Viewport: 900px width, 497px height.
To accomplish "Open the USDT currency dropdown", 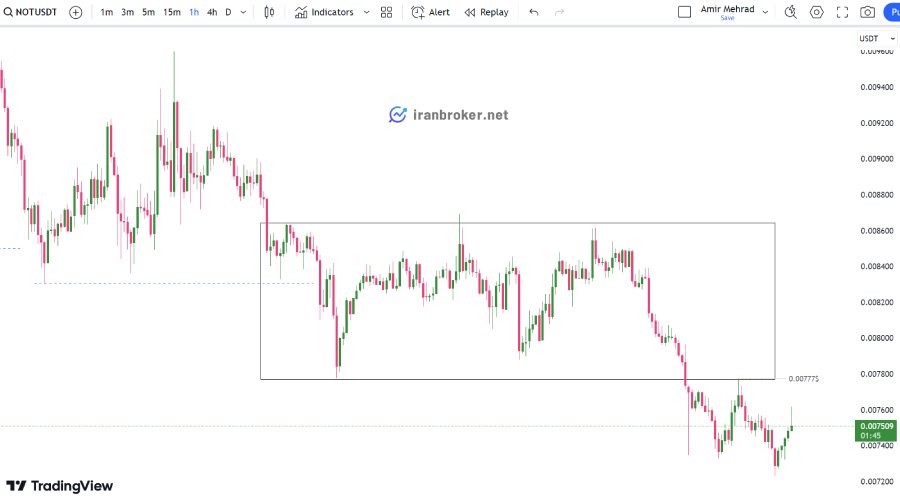I will pos(876,38).
